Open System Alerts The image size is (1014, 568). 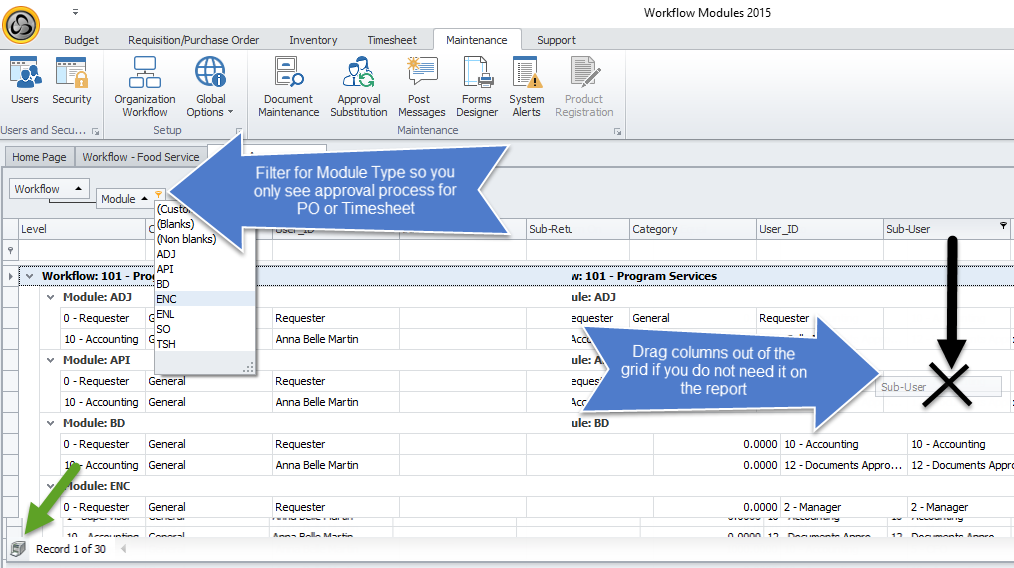click(526, 87)
